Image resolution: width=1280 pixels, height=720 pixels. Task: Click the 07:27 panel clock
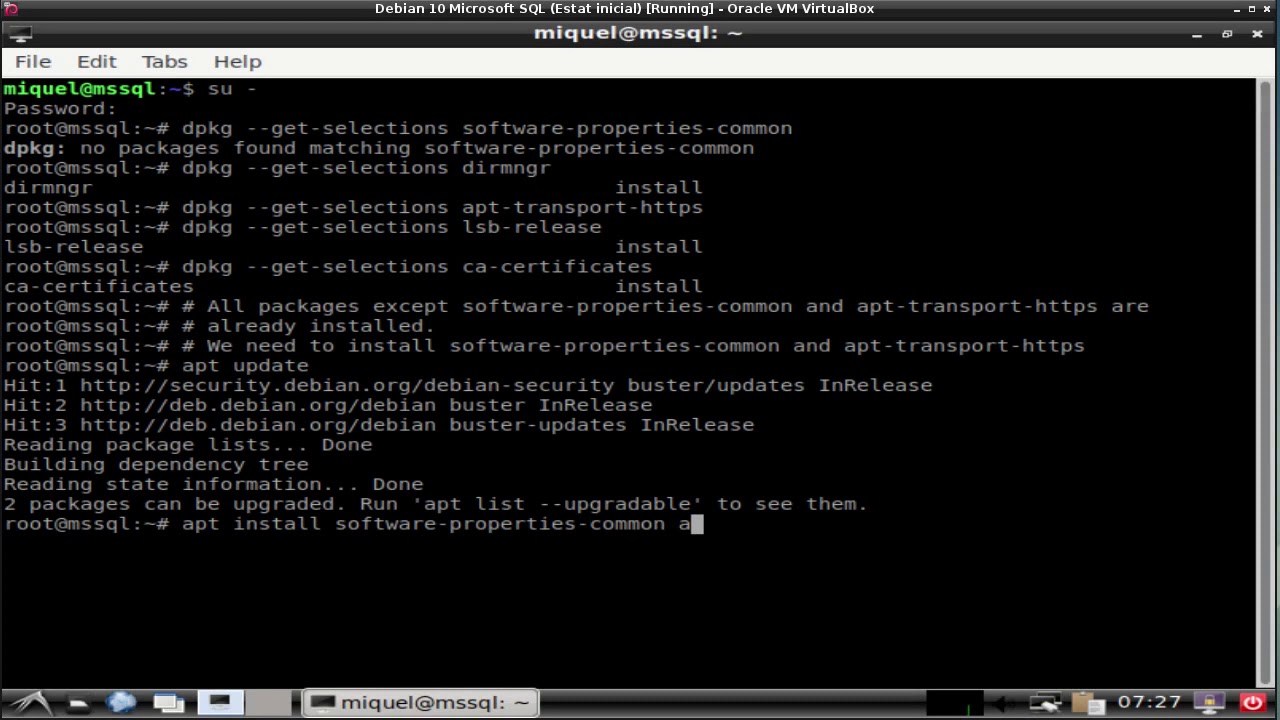tap(1149, 703)
